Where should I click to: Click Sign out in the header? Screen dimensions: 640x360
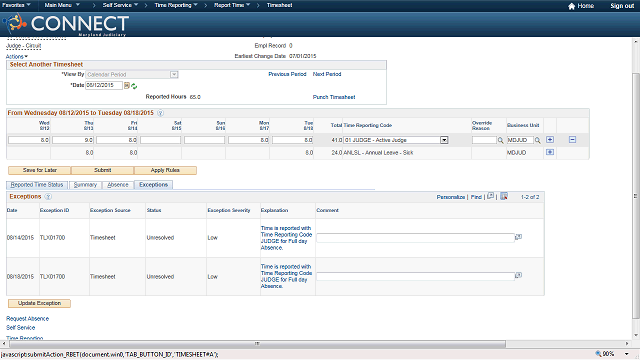pos(622,6)
